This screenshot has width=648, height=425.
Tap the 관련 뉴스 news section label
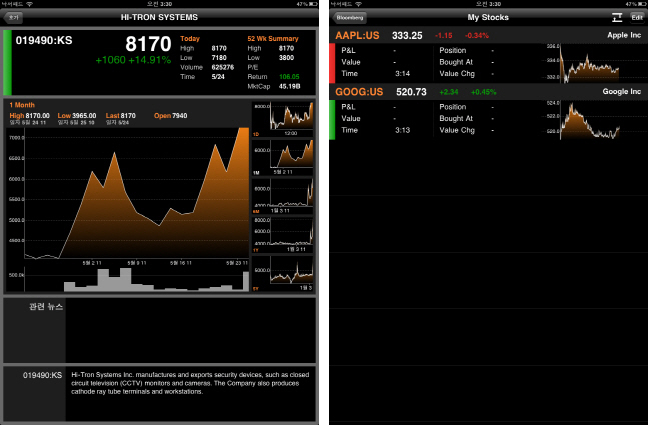tap(45, 306)
